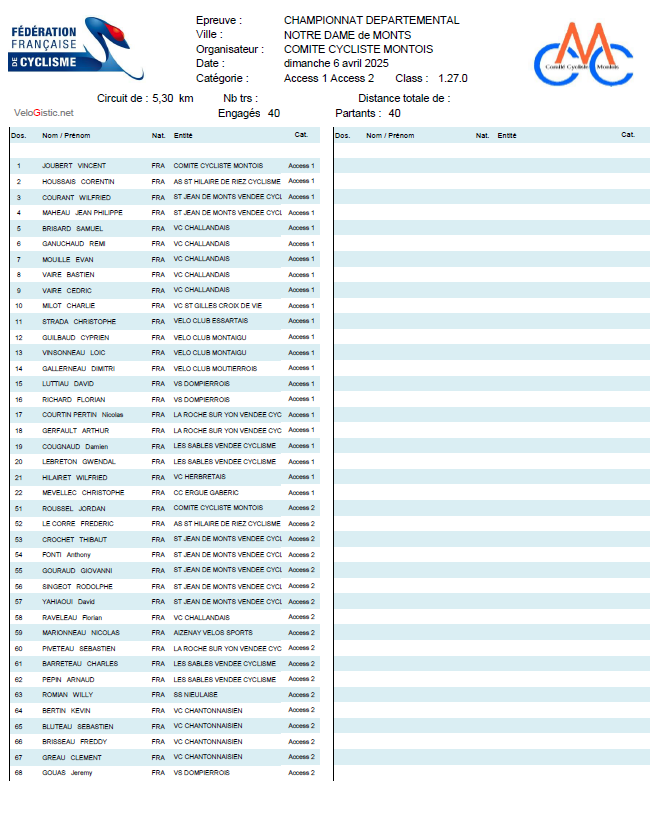This screenshot has width=665, height=813.
Task: Click the Comité Cycliste Montois logo
Action: pos(584,54)
